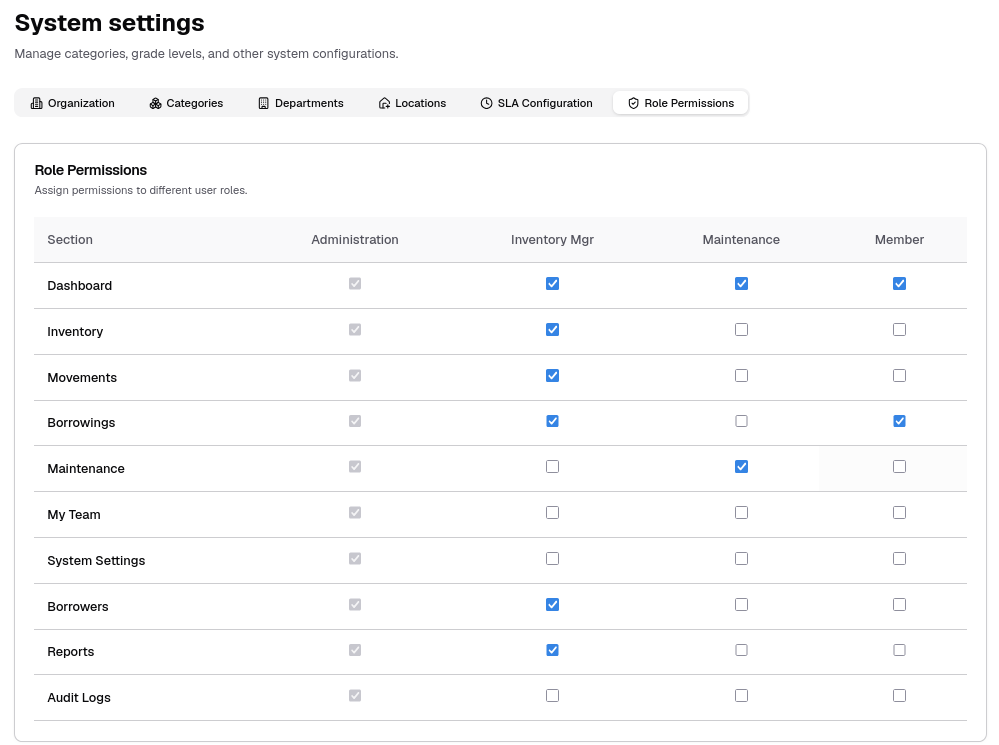Viewport: 999px width, 745px height.
Task: Grant System Settings access to Maintenance role
Action: click(x=741, y=558)
